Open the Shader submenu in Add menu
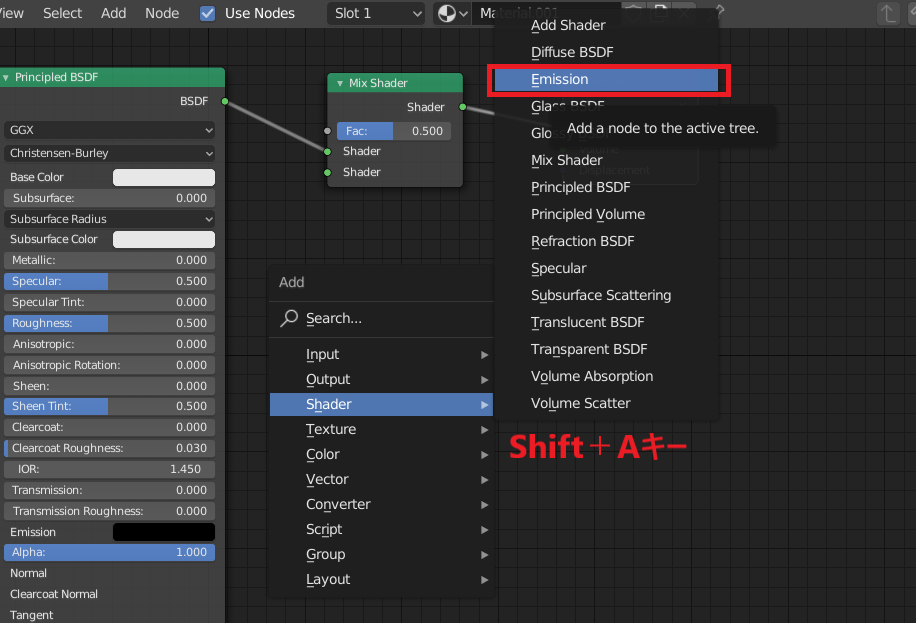Screen dimensions: 916x623 point(381,404)
